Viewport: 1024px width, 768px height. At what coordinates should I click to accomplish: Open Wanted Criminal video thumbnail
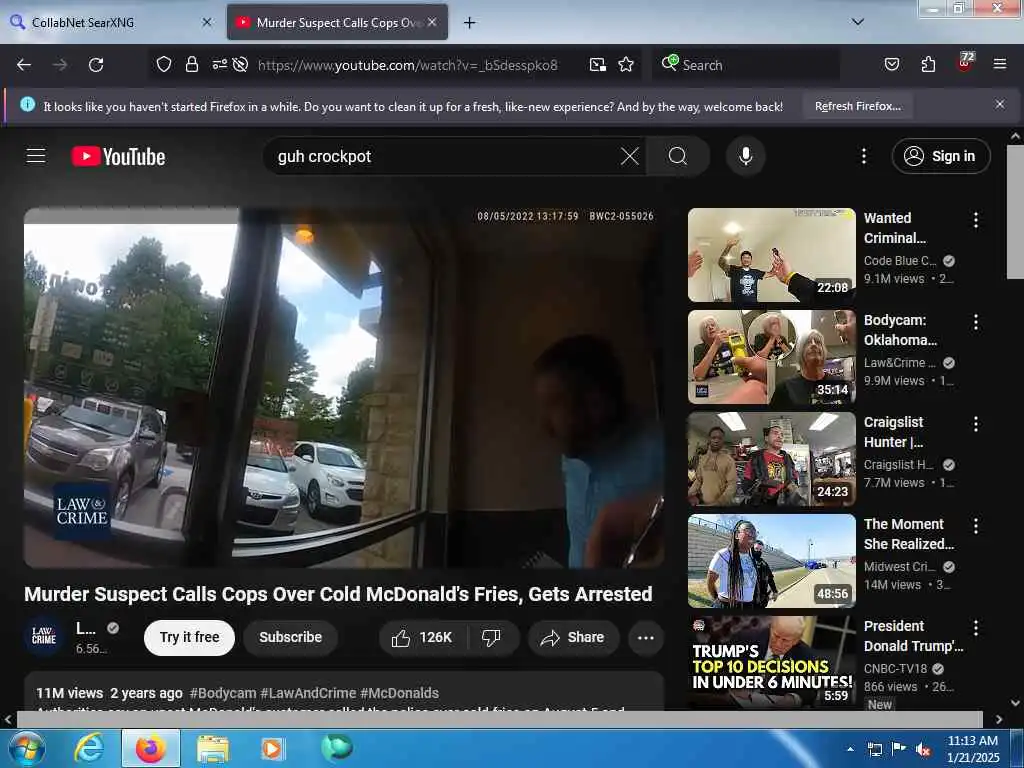click(x=771, y=255)
